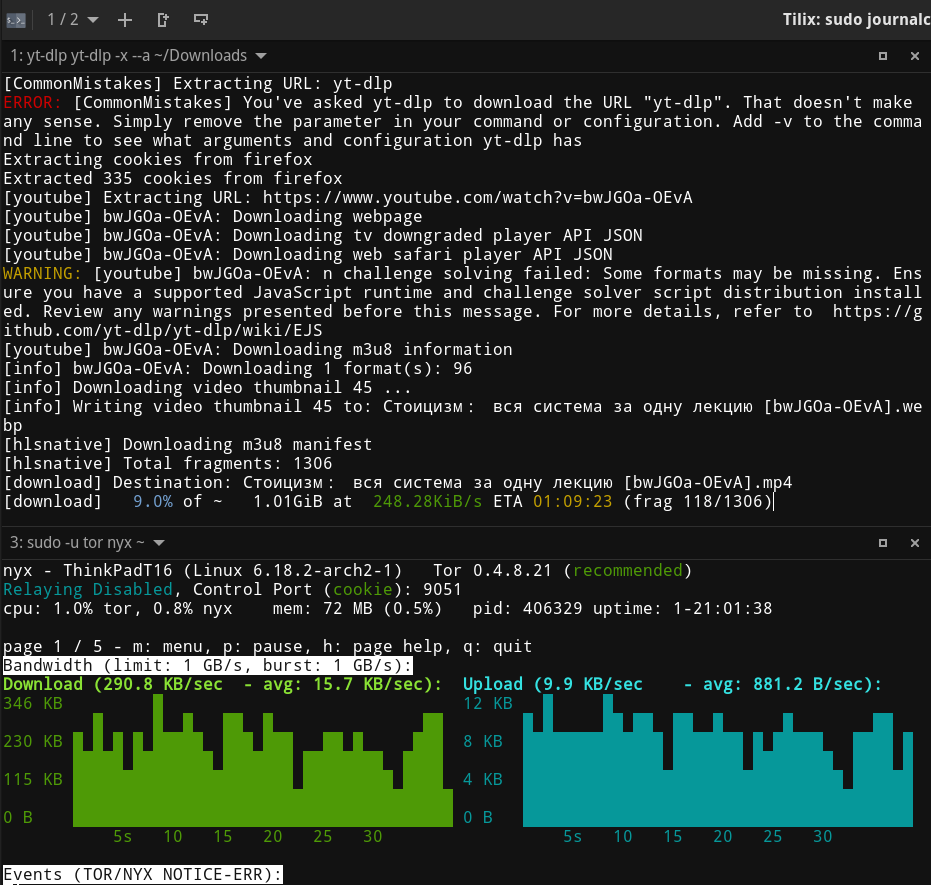Expand the 'sudo -u tor nyx' title dropdown
Viewport: 931px width, 885px height.
[x=160, y=542]
